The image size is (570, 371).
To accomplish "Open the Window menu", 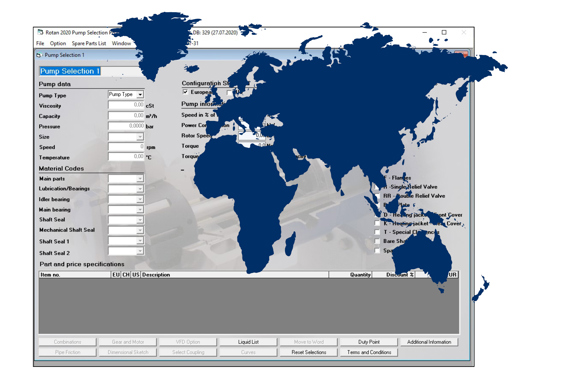I will (121, 43).
